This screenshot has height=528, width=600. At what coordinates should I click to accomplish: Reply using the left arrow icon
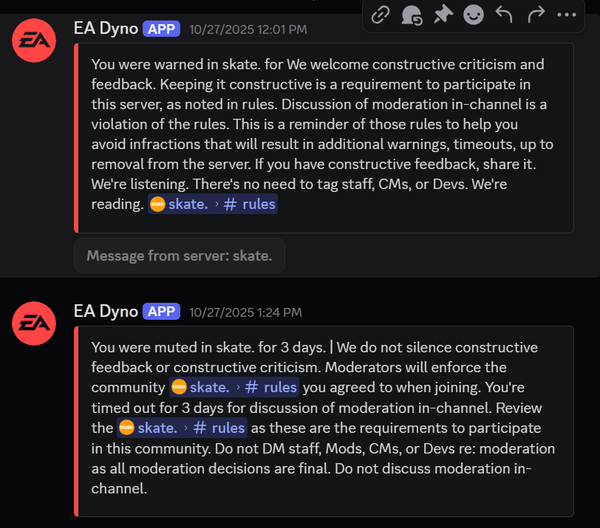point(504,15)
